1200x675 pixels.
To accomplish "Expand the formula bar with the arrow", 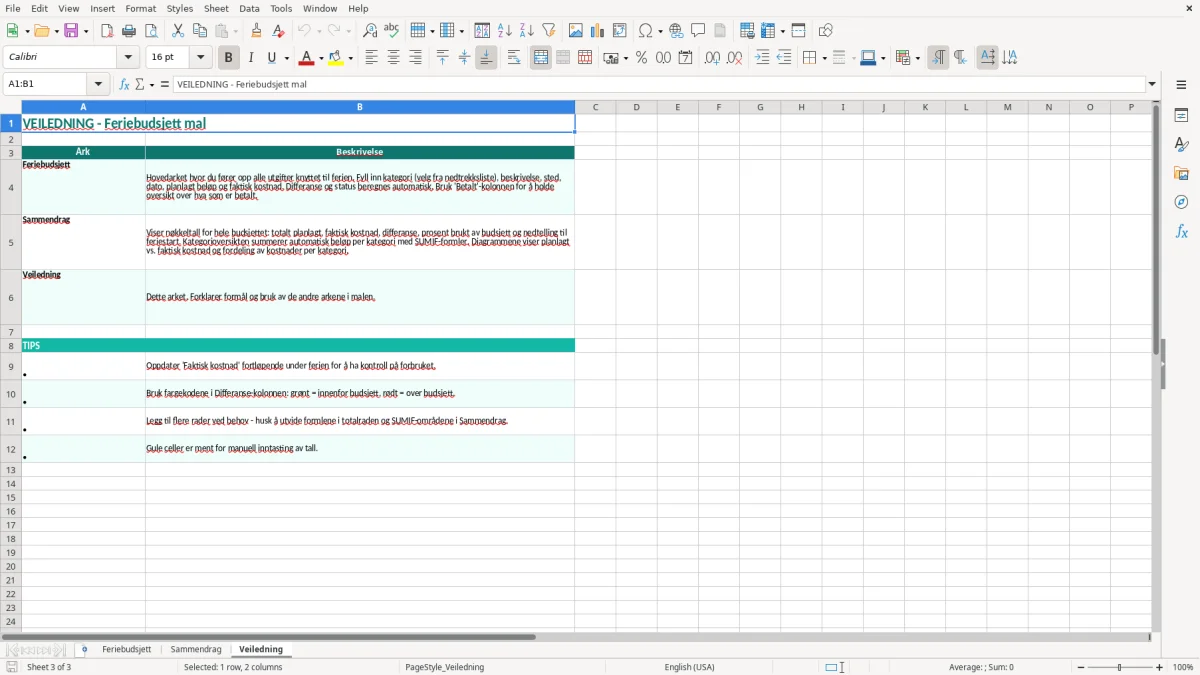I will click(1152, 84).
